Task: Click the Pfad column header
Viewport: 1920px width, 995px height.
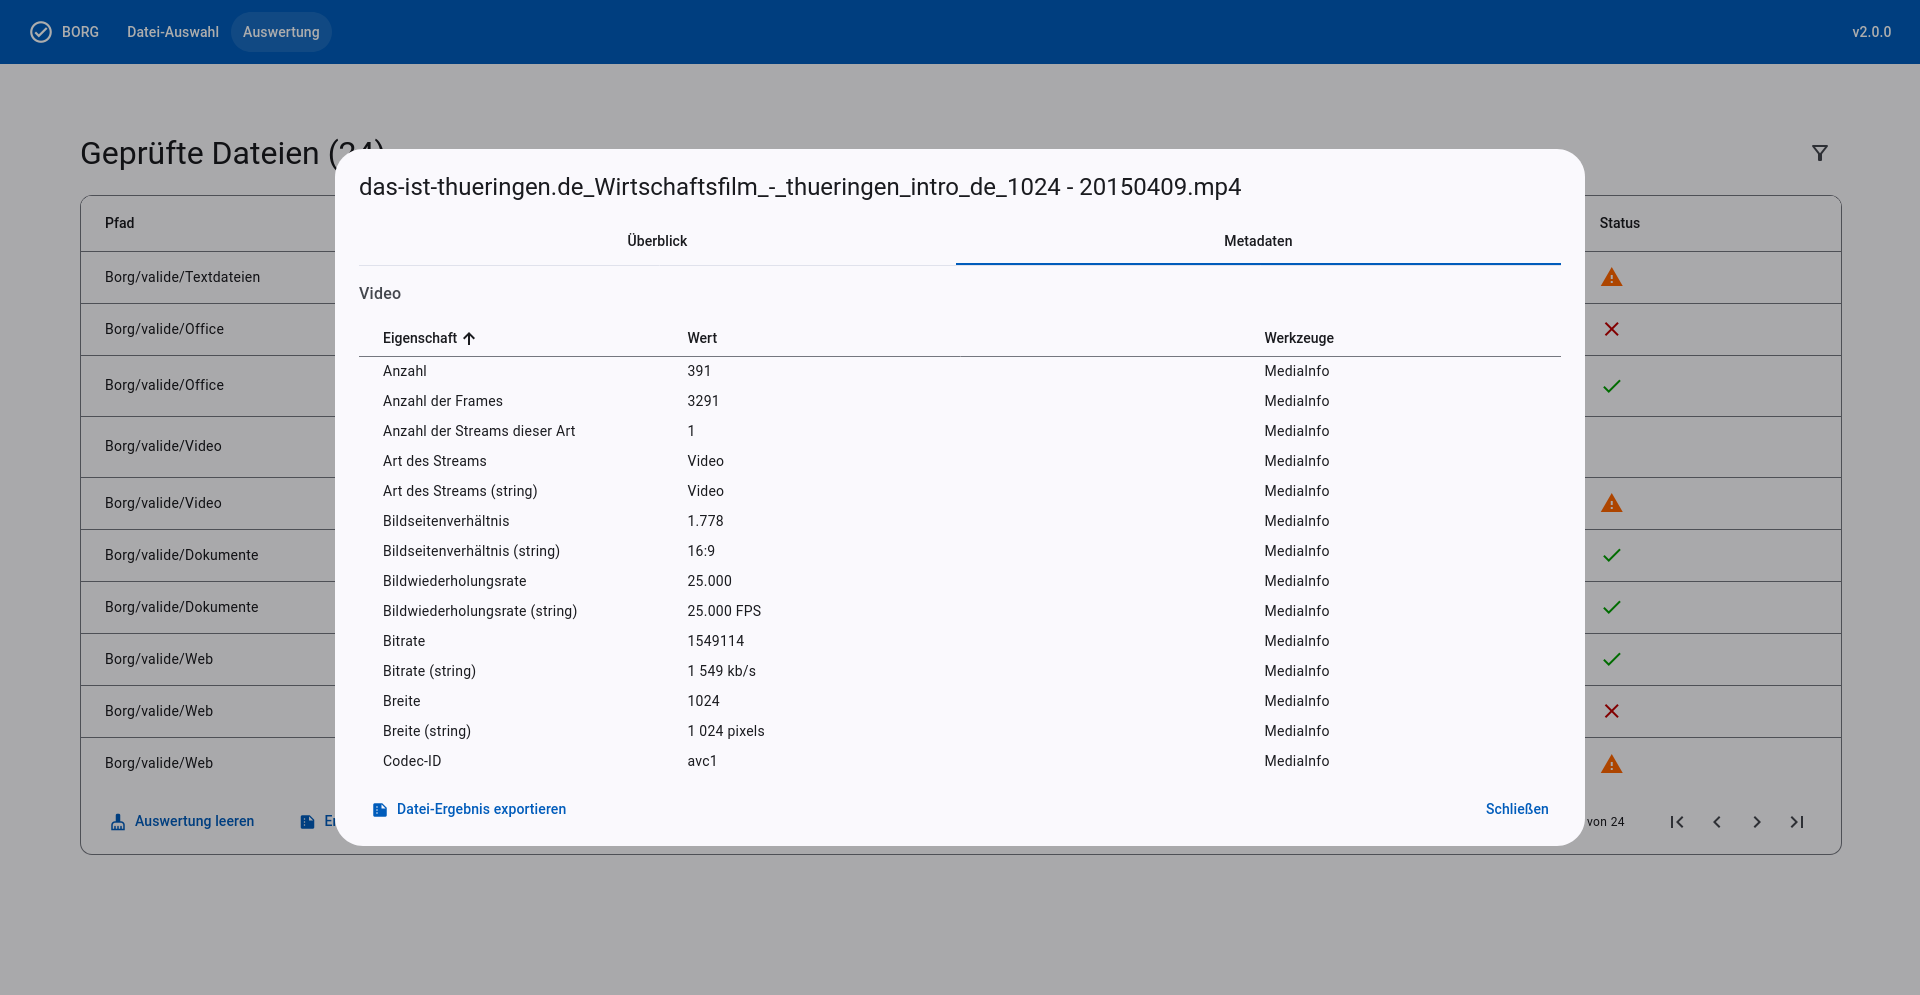Action: pos(119,223)
